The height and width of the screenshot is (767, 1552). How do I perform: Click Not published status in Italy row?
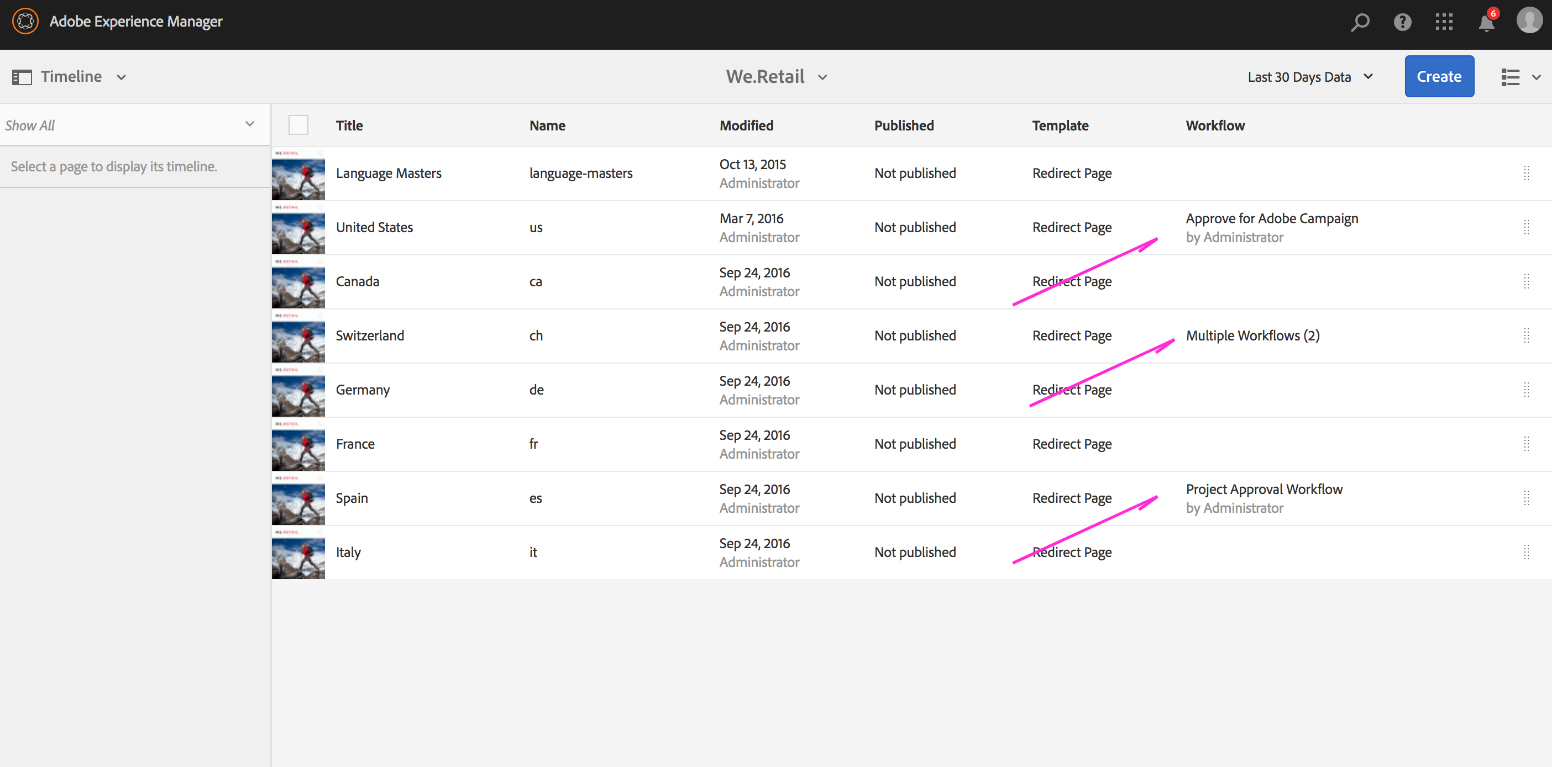(x=915, y=552)
